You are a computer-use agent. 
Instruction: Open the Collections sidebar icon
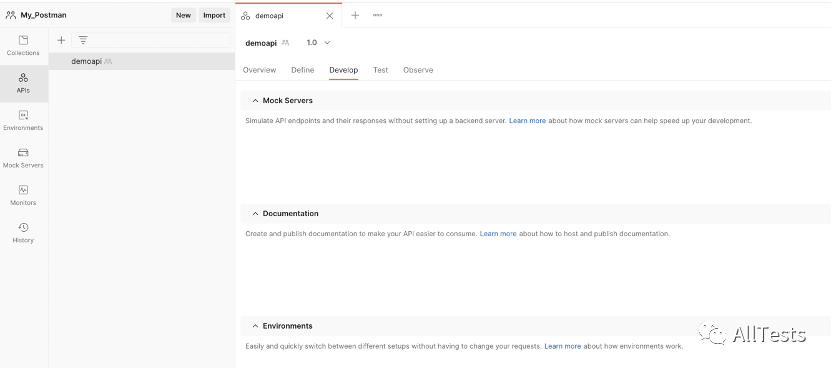click(x=23, y=46)
